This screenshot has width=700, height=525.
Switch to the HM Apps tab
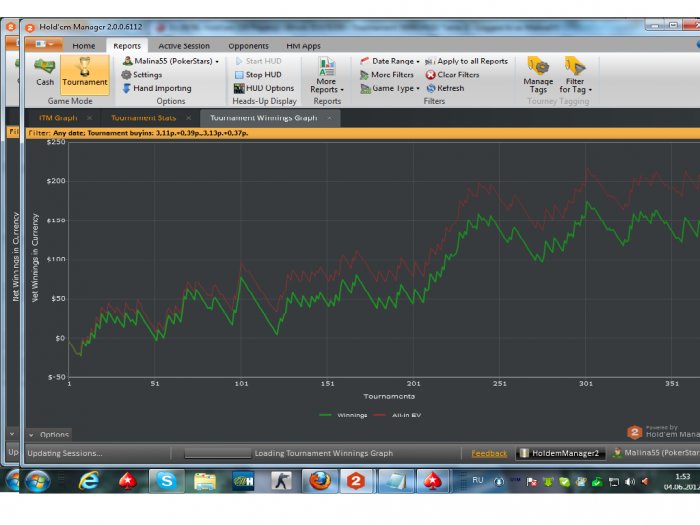[x=303, y=46]
